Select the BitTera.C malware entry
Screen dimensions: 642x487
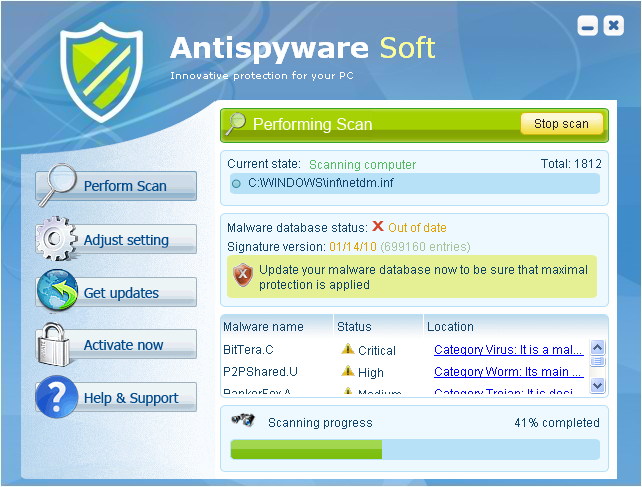(248, 350)
